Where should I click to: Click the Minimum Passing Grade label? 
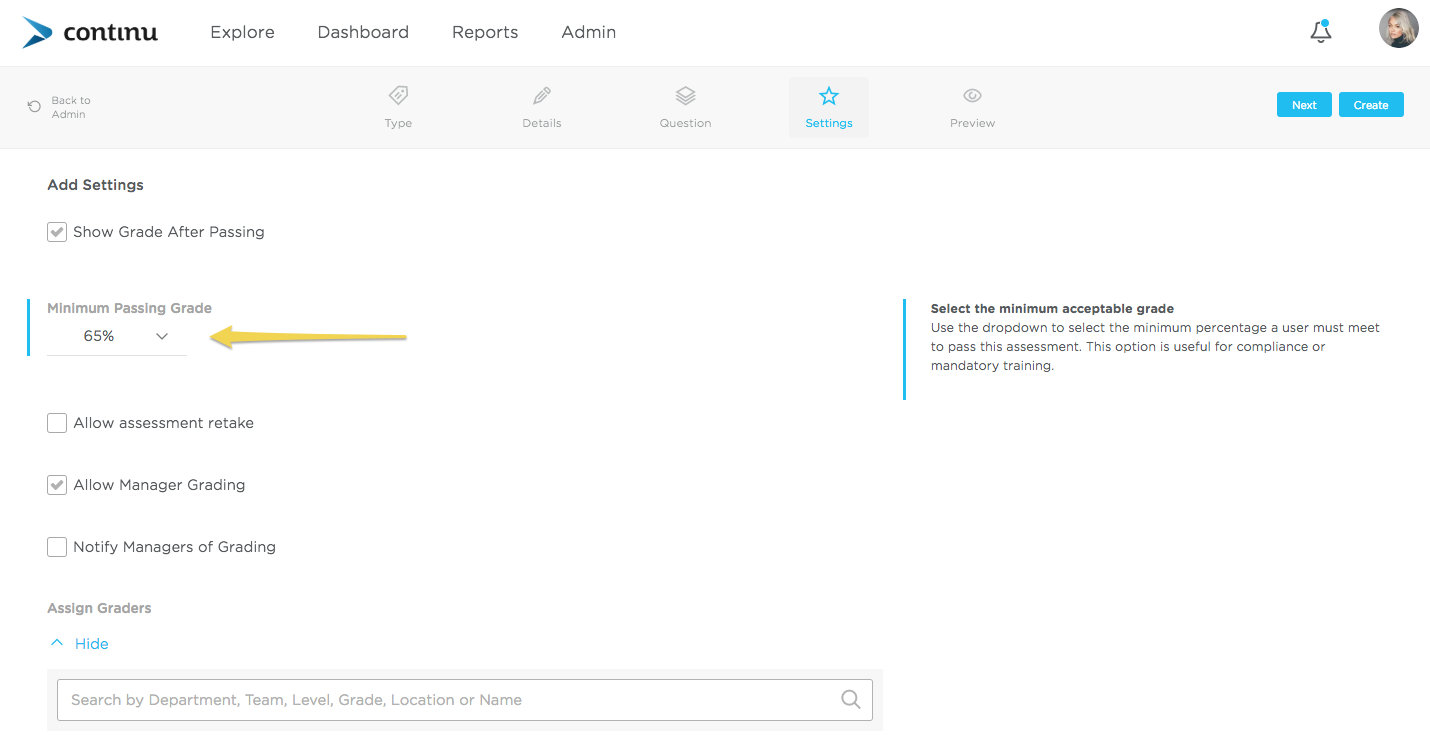tap(130, 308)
